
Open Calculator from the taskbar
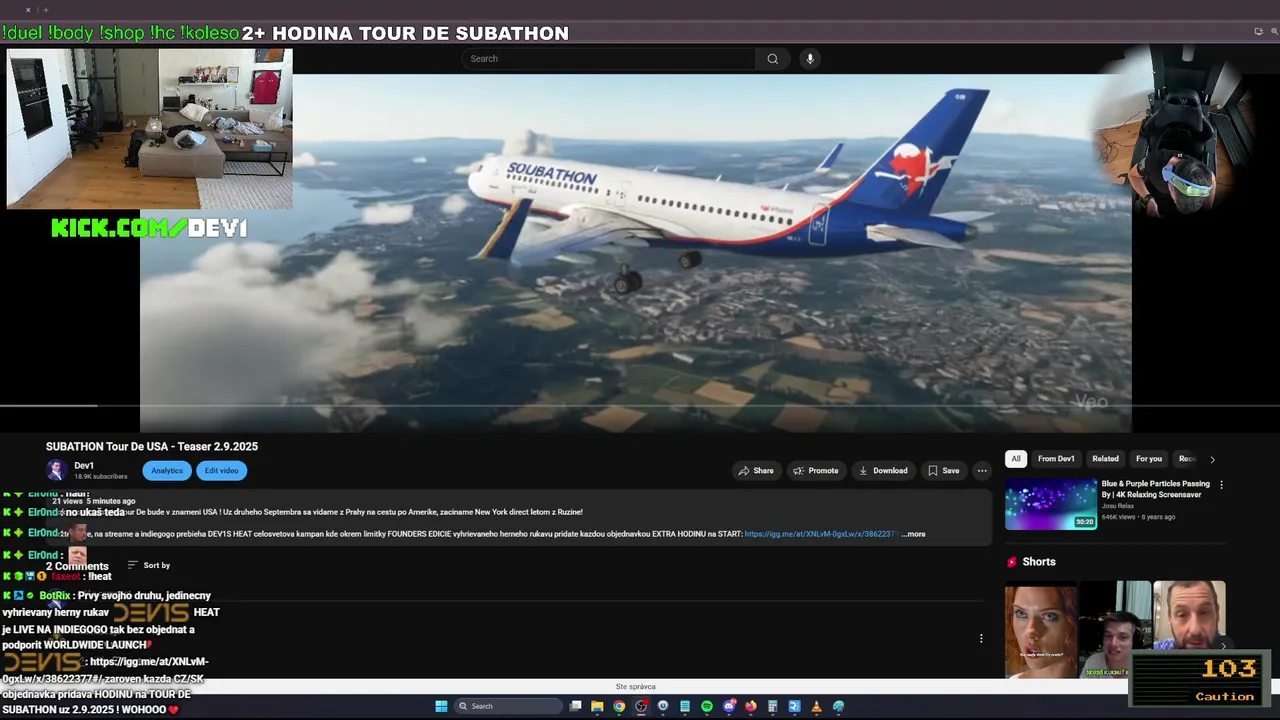[x=773, y=706]
